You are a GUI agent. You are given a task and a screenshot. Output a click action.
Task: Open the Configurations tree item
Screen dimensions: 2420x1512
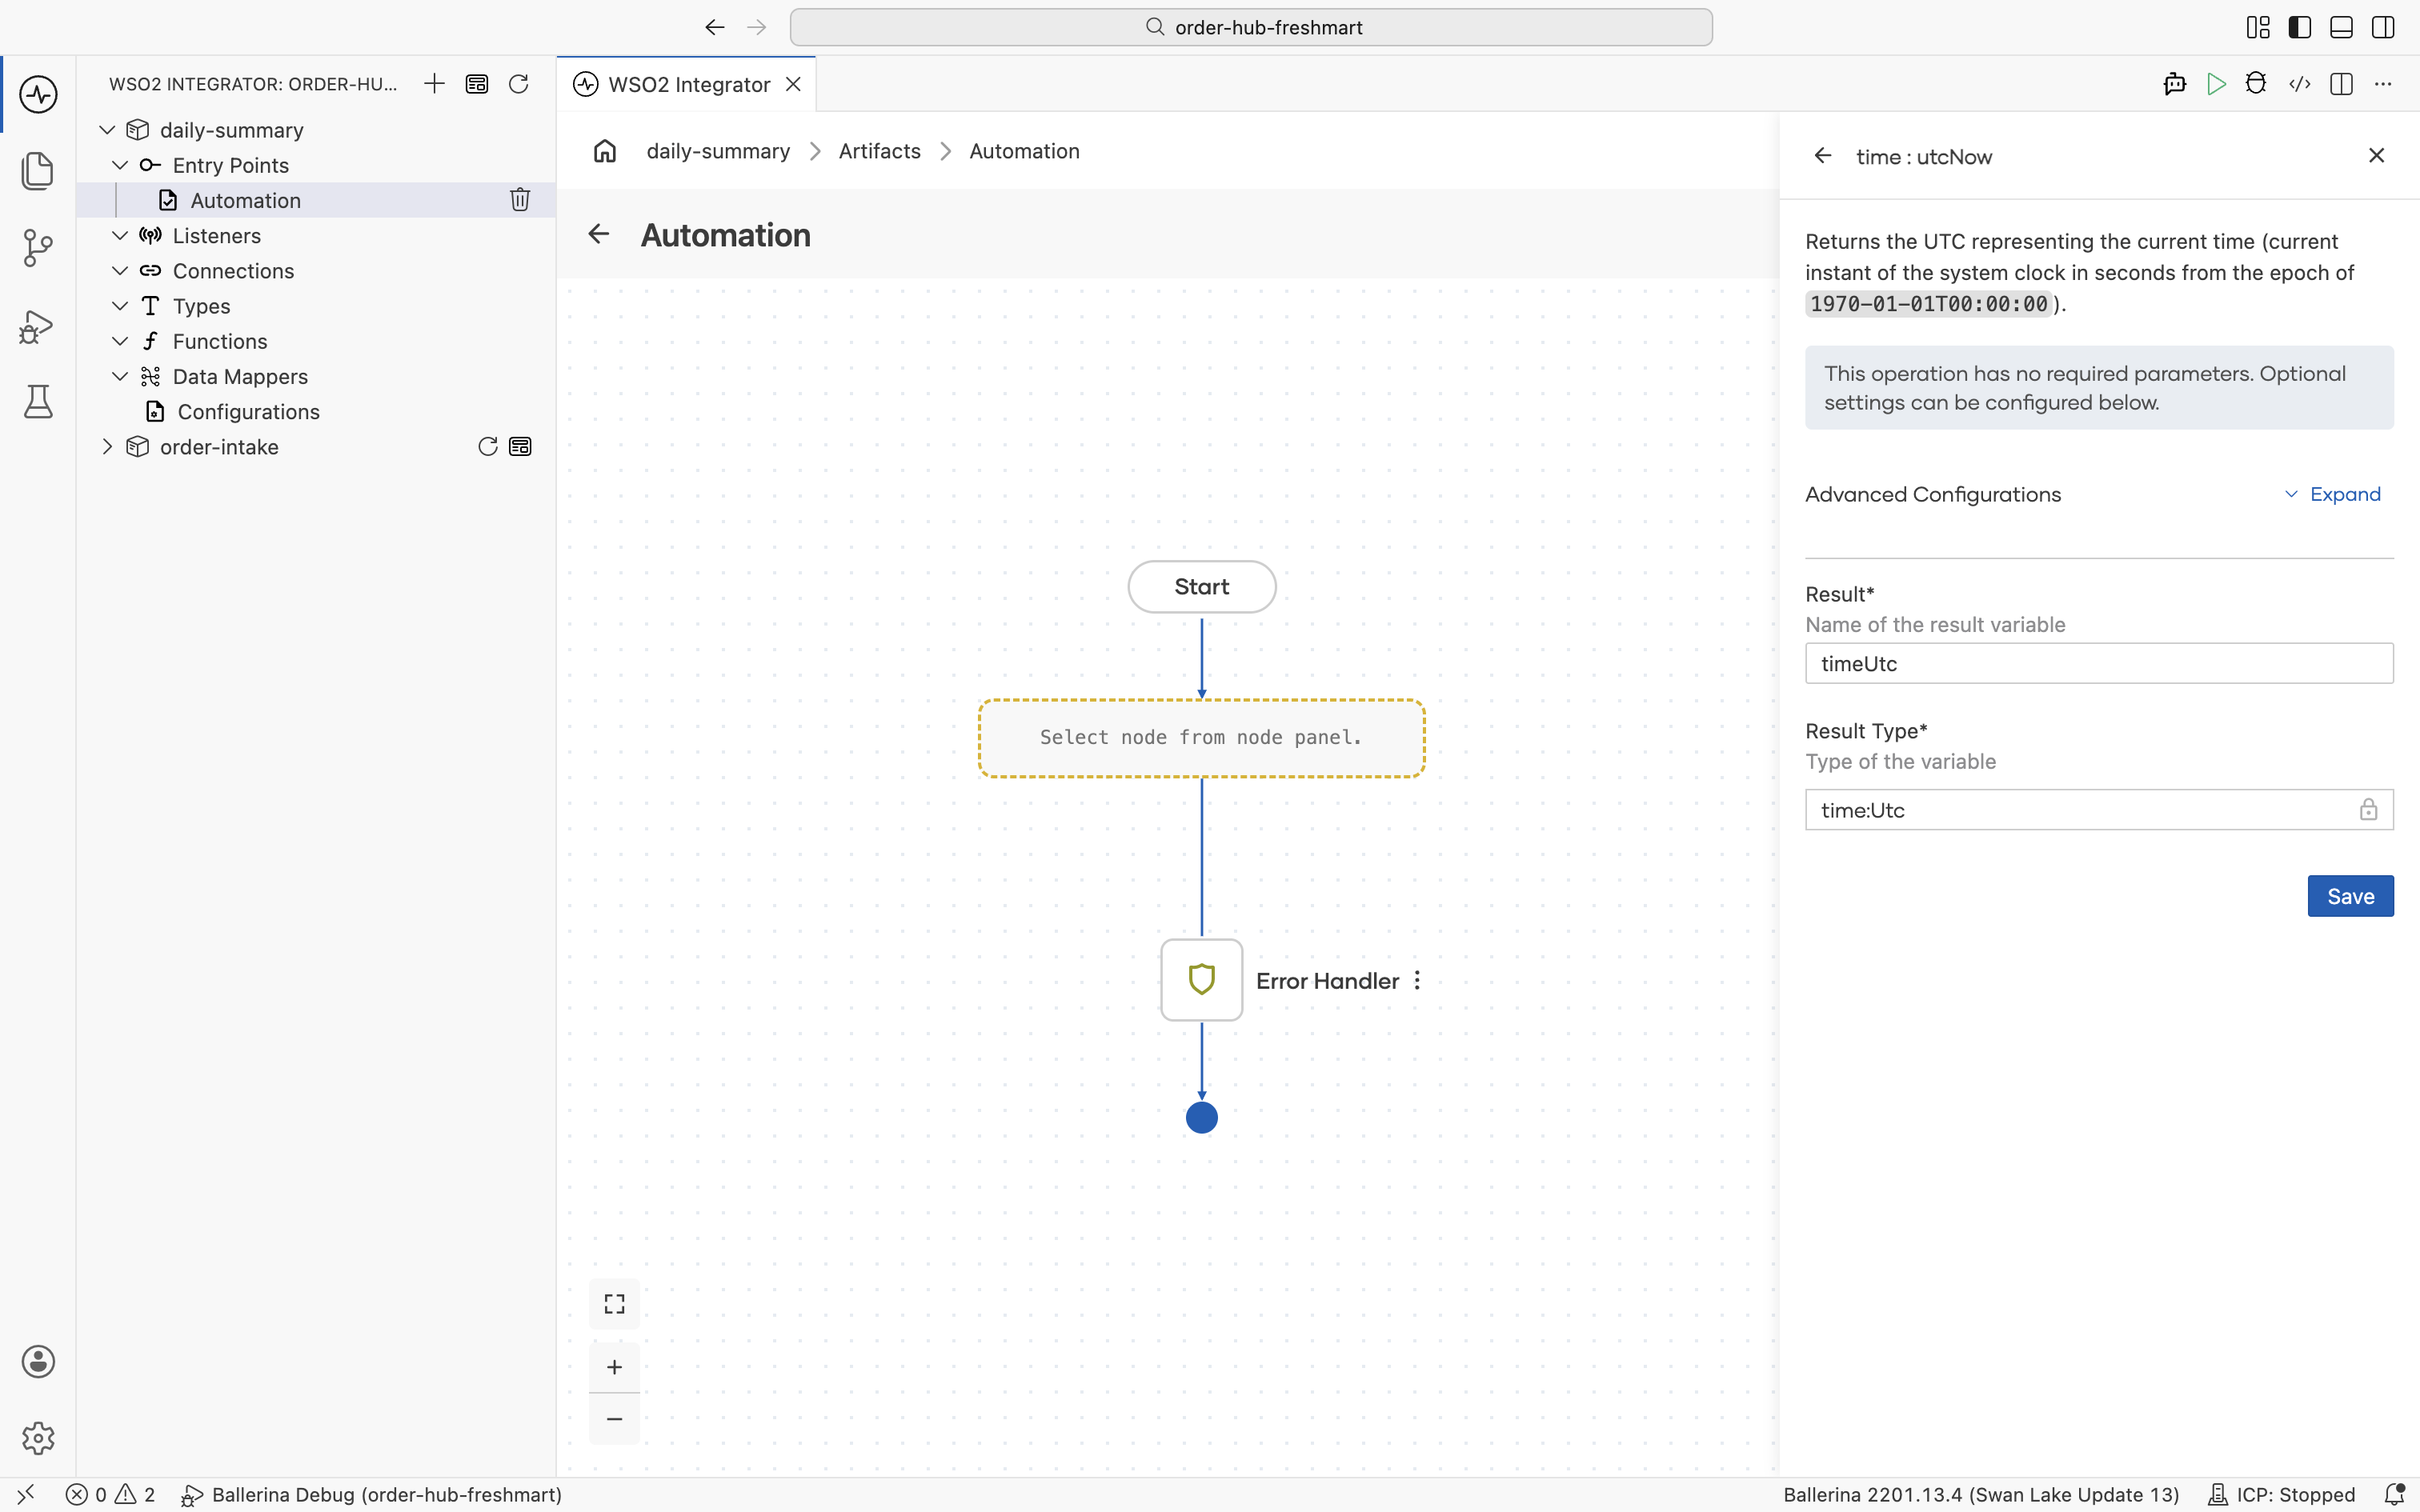248,412
